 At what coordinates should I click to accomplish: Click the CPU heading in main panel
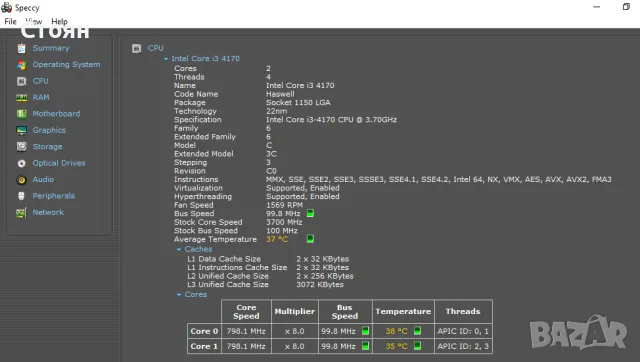click(x=156, y=48)
